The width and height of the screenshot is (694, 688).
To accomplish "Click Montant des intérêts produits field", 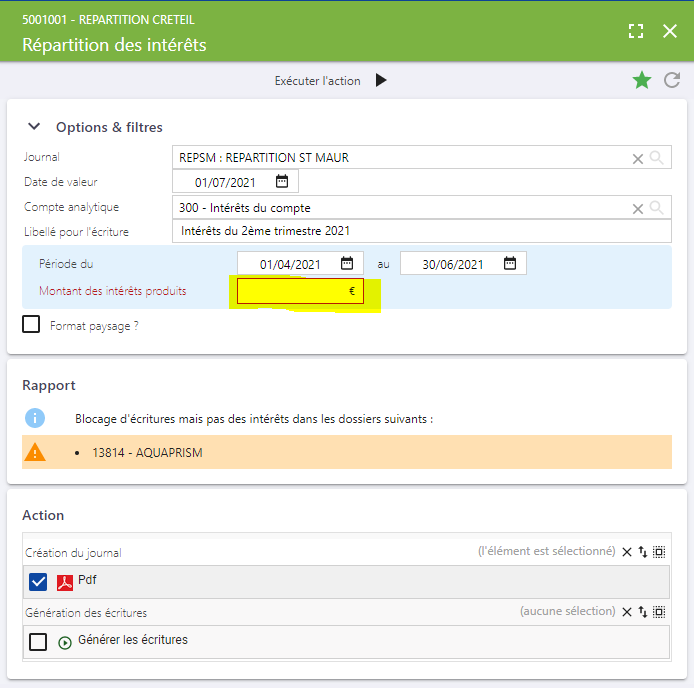I will pyautogui.click(x=300, y=291).
